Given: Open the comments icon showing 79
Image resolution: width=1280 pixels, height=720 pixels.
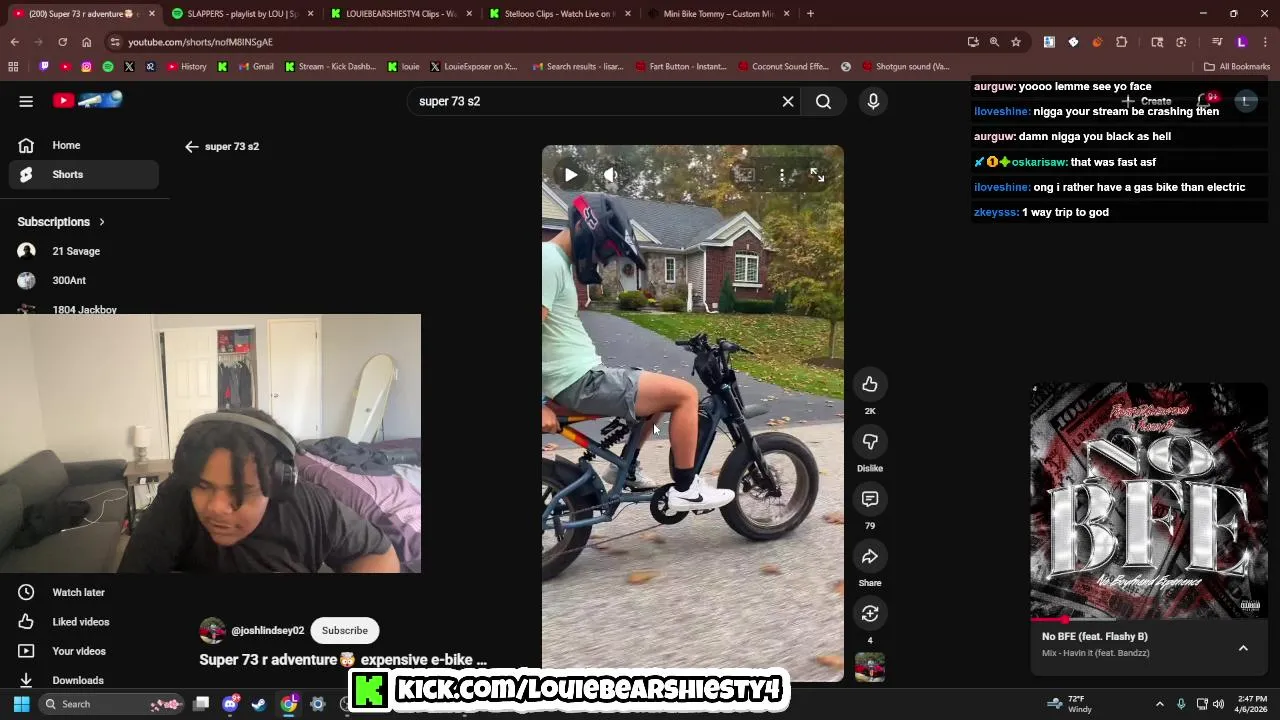Looking at the screenshot, I should pyautogui.click(x=870, y=499).
